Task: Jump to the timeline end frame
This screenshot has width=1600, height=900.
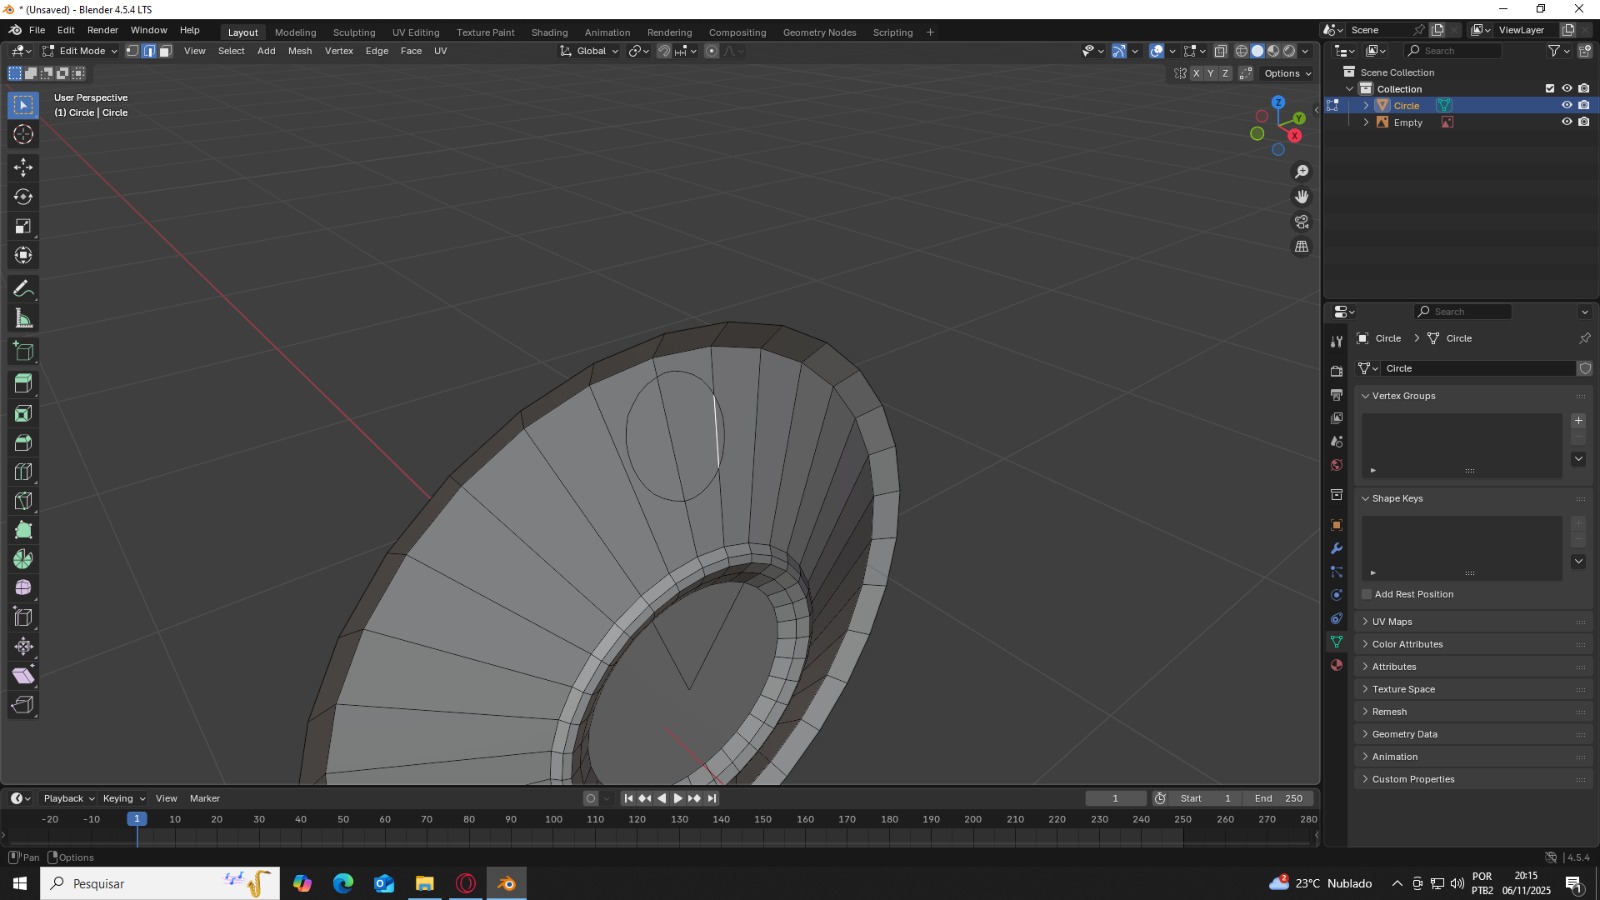Action: point(712,798)
